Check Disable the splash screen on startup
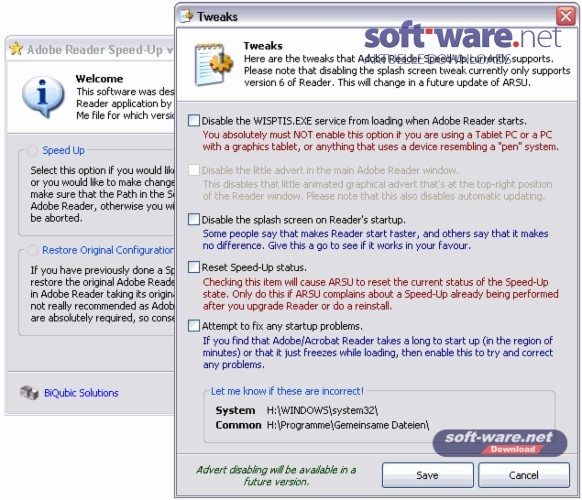 click(x=194, y=219)
